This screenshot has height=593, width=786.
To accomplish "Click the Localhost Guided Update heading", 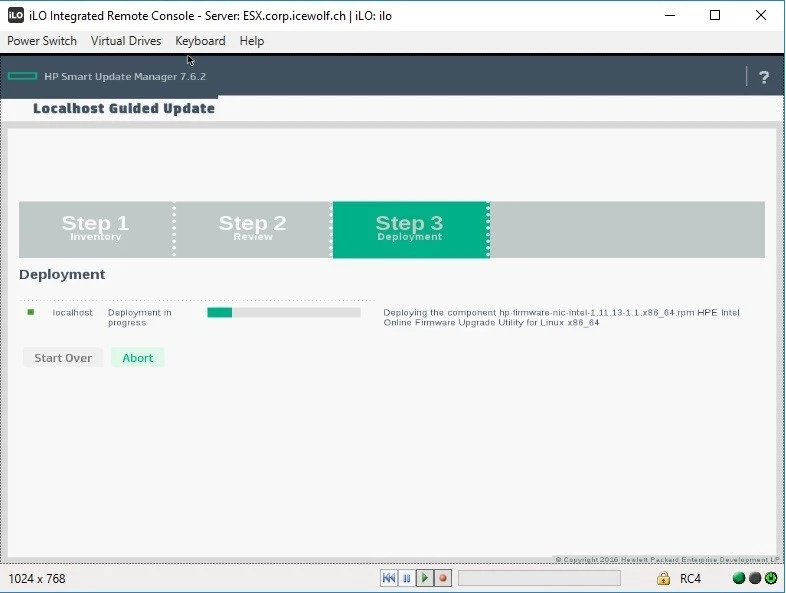I will [124, 108].
